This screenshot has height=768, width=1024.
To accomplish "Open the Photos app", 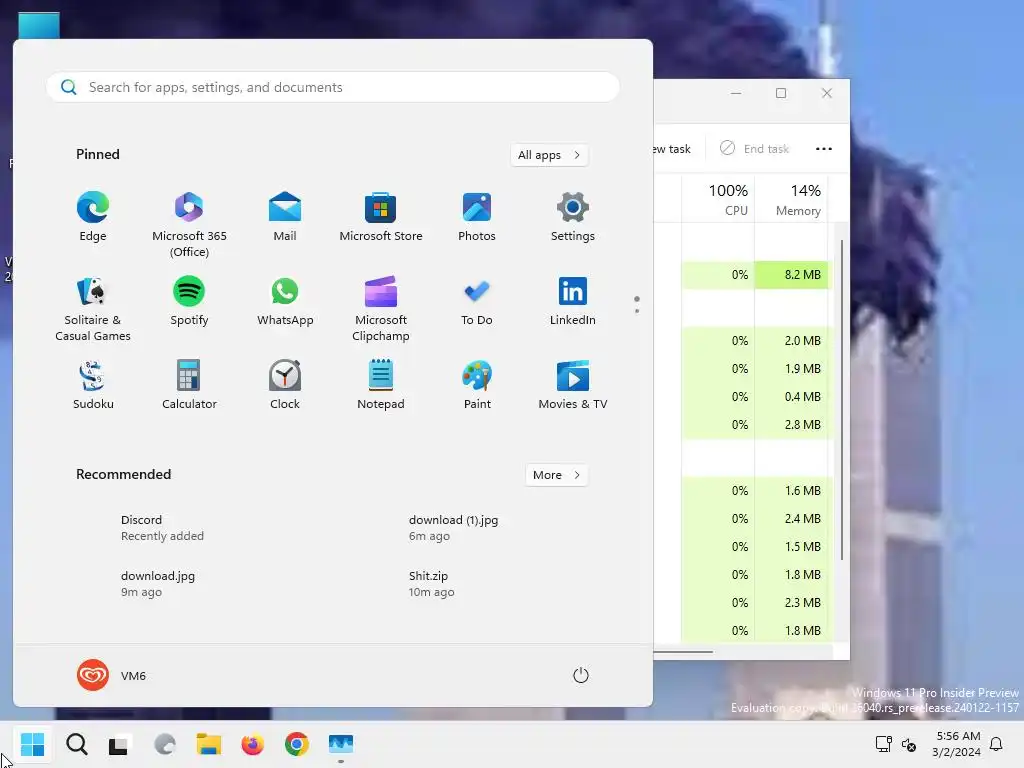I will coord(477,218).
